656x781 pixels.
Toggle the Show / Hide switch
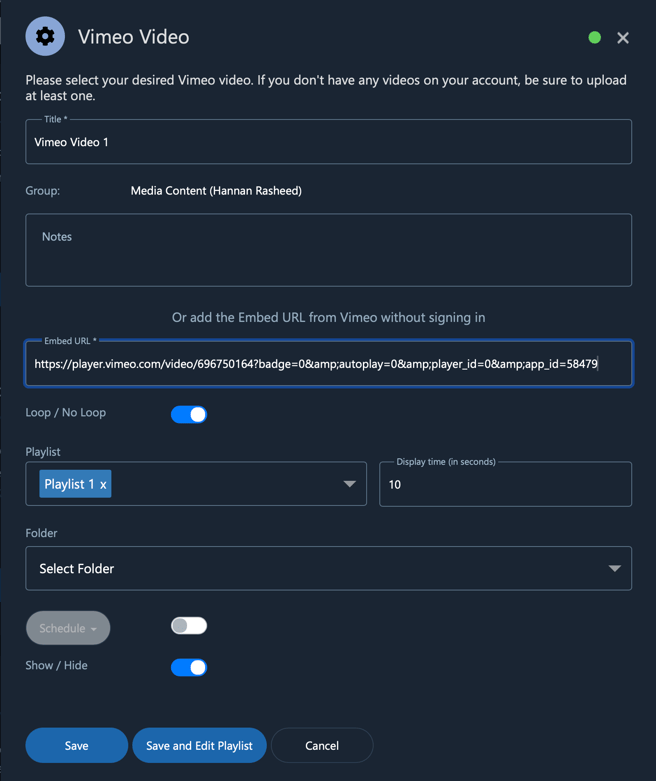pyautogui.click(x=189, y=667)
